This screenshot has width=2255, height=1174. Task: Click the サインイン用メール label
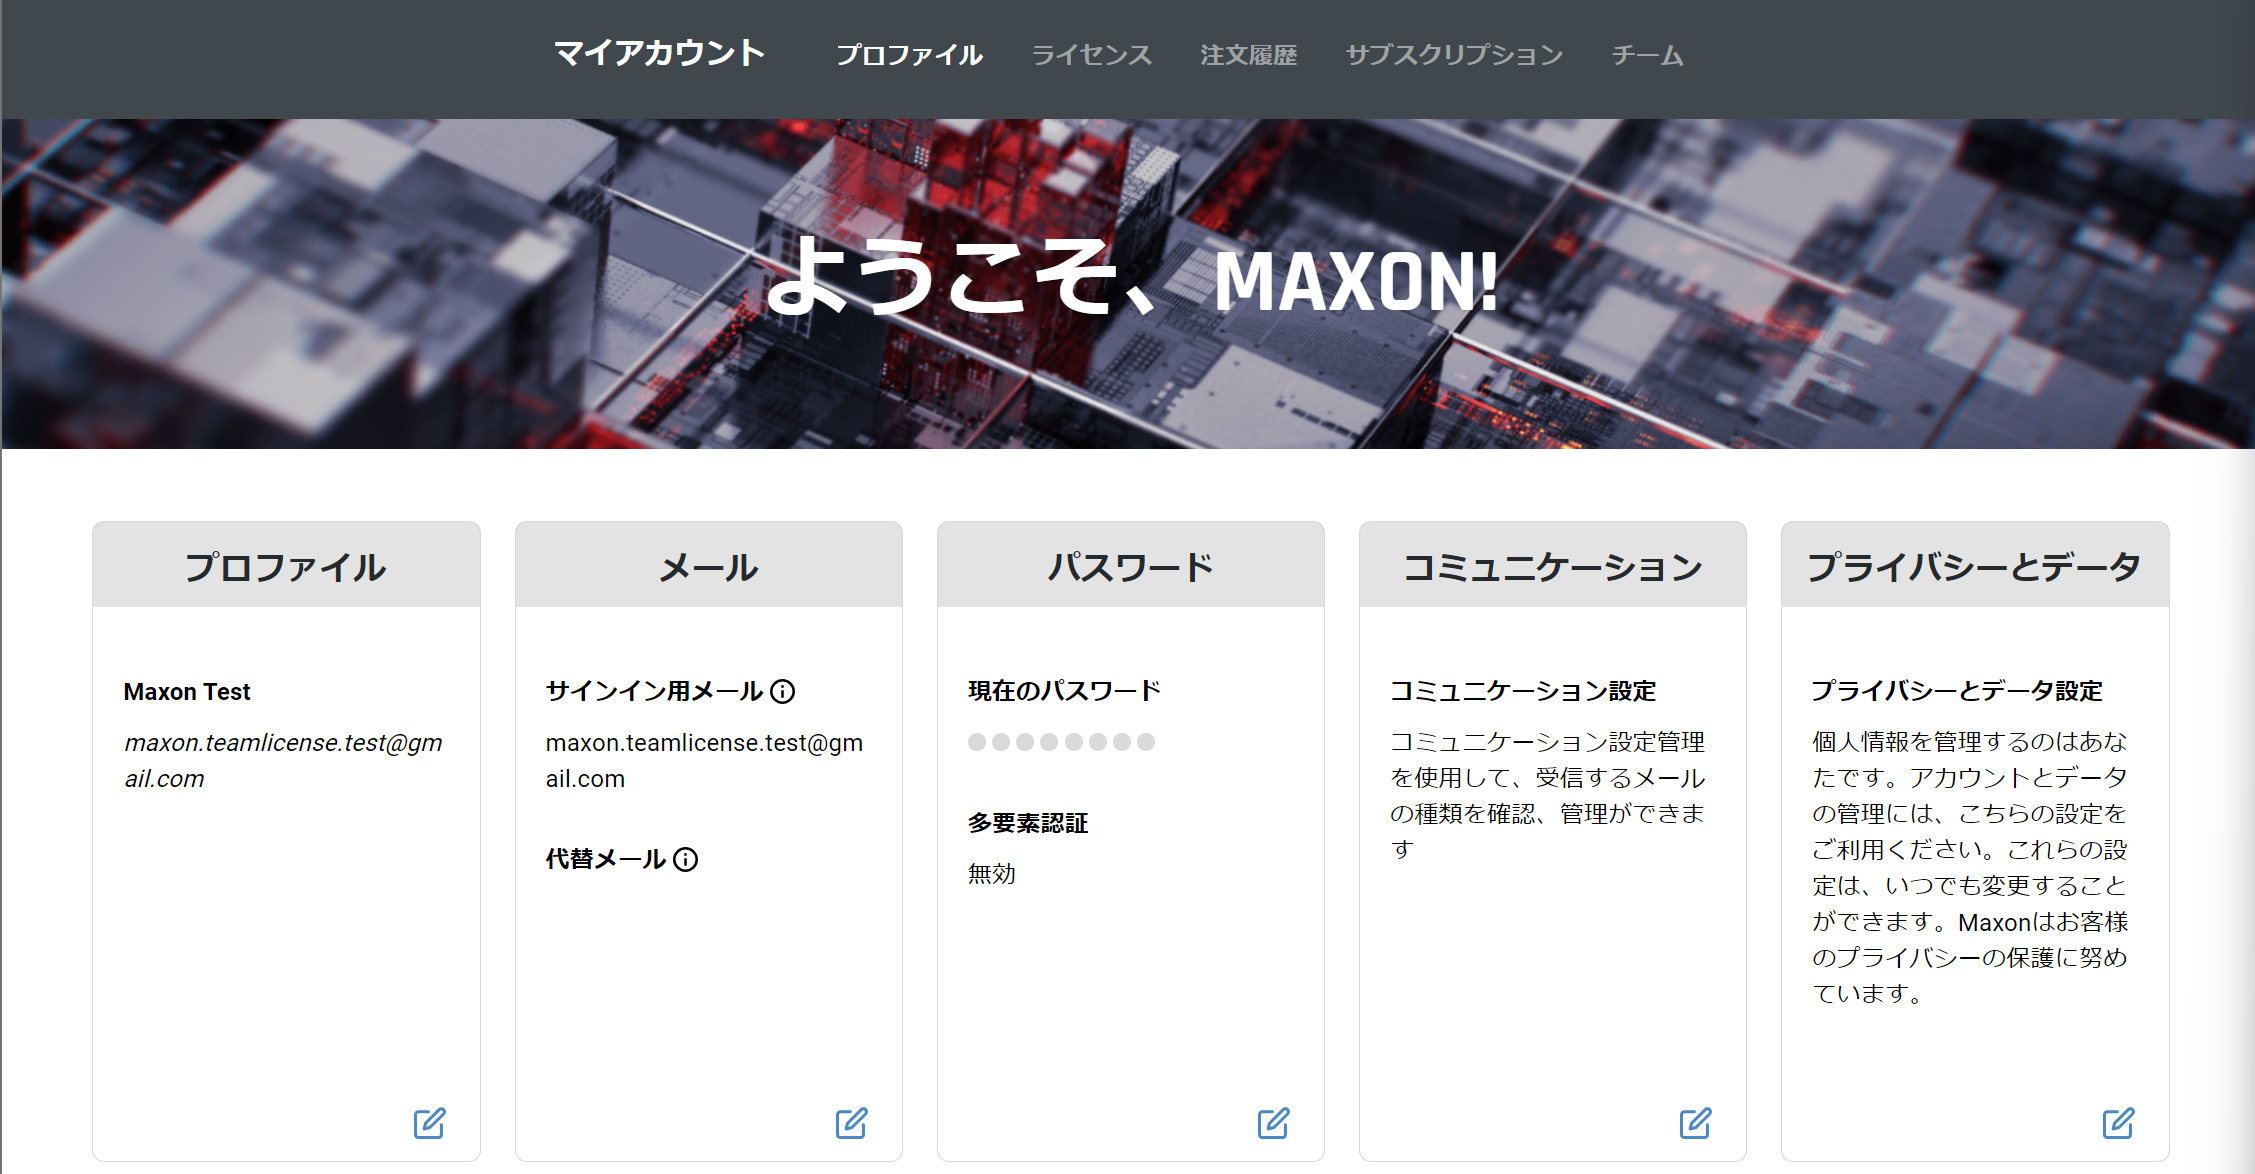click(655, 691)
